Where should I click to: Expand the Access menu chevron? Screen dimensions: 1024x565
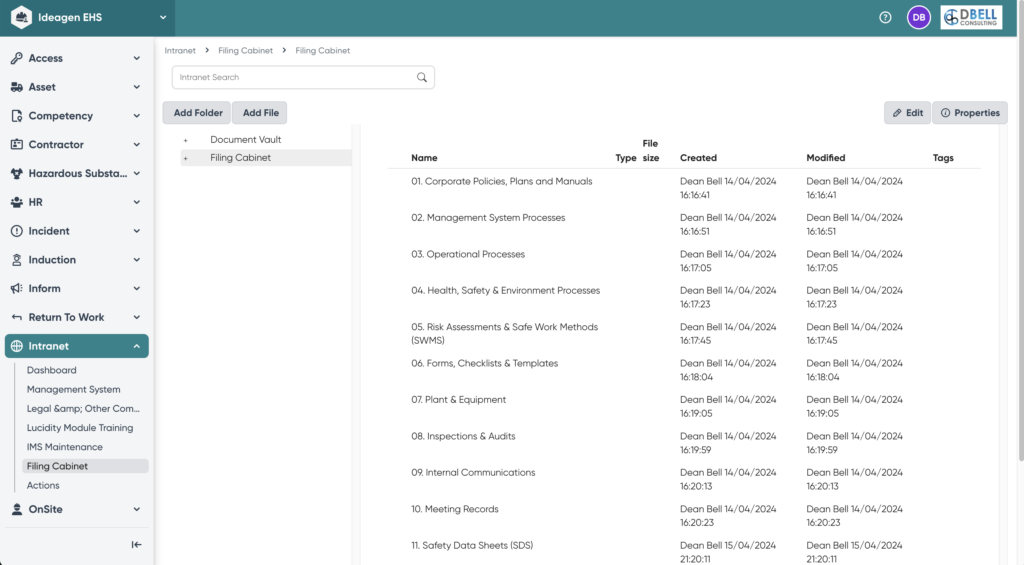tap(136, 58)
